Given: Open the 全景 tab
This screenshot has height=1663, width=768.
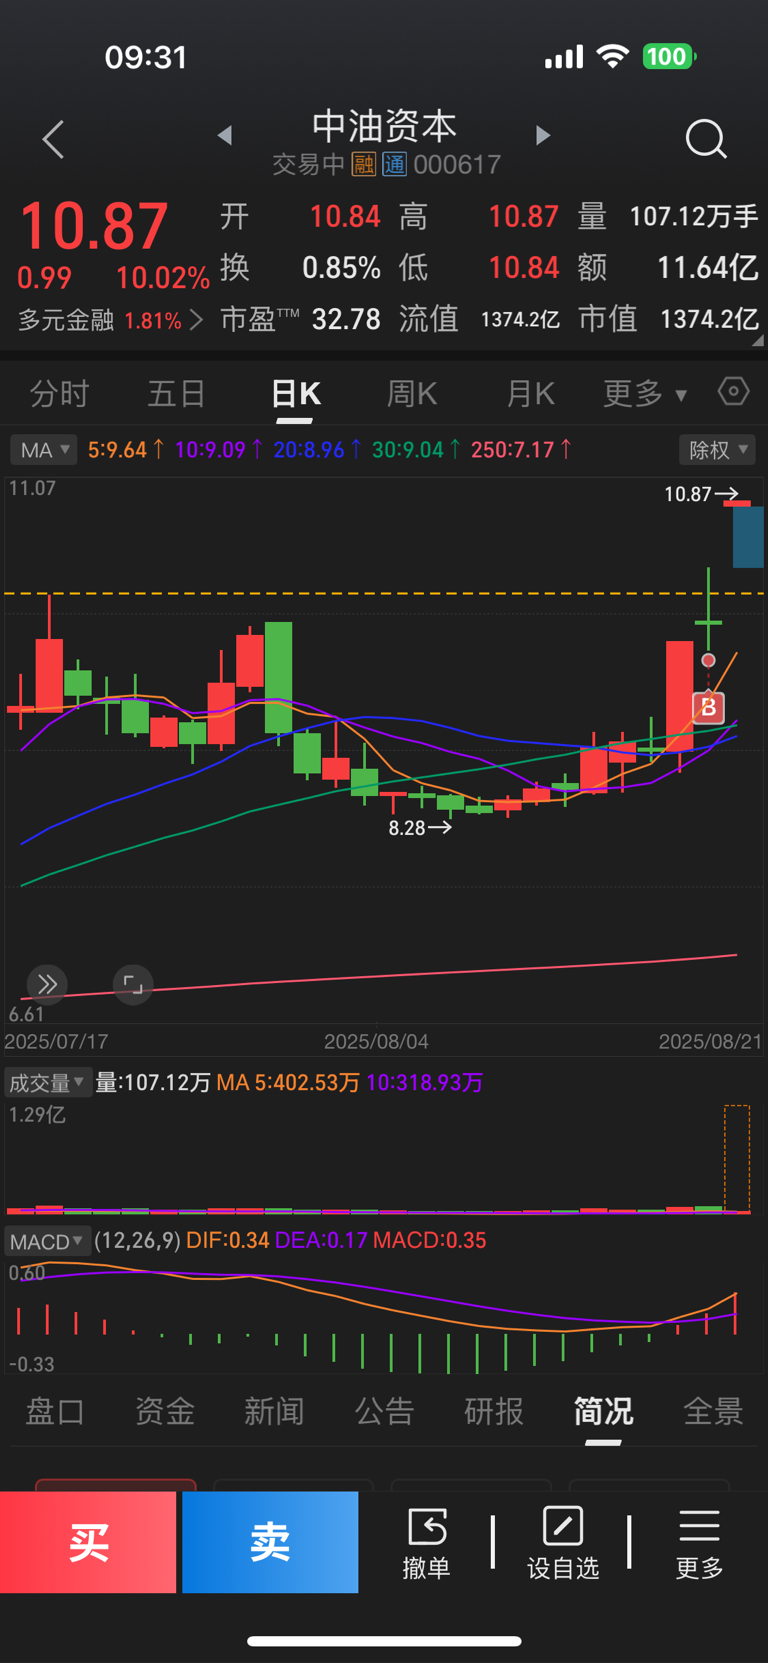Looking at the screenshot, I should click(x=713, y=1411).
